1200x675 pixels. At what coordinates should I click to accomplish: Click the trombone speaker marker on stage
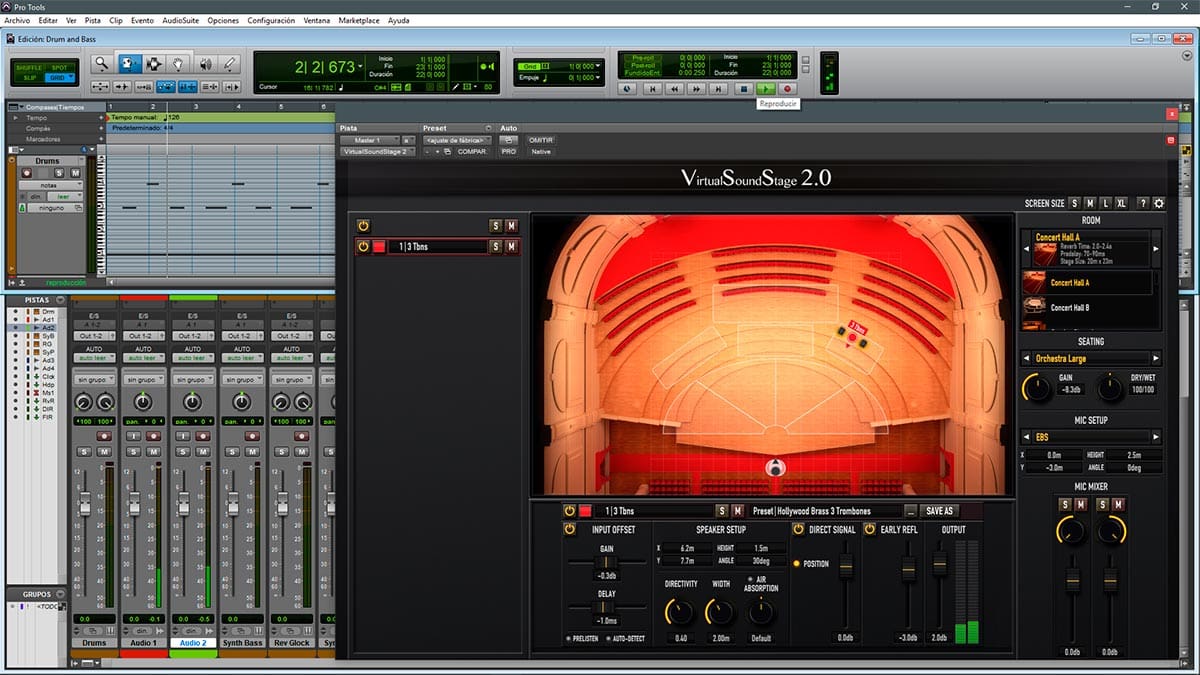click(x=852, y=337)
